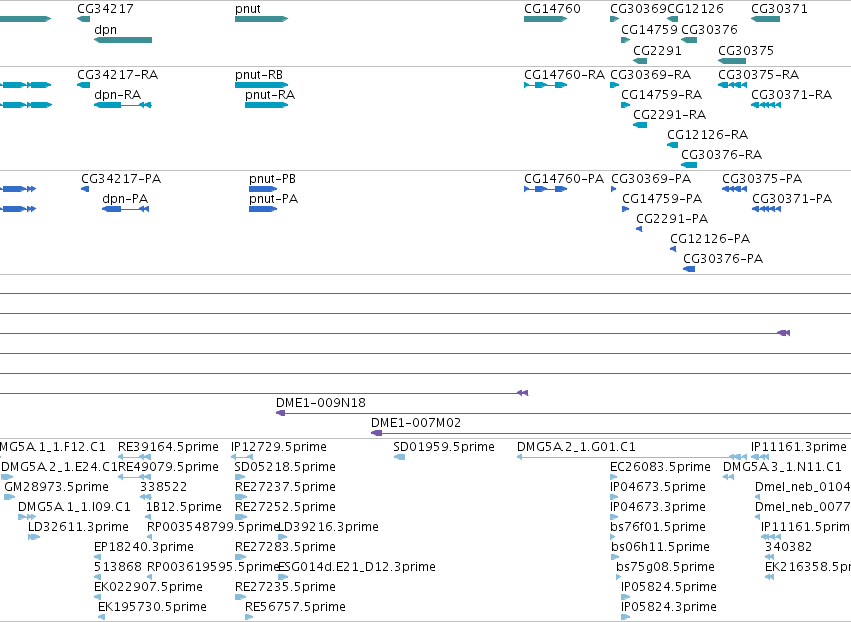Select EST EK022907.5prime
Image resolution: width=851 pixels, height=622 pixels.
(148, 587)
